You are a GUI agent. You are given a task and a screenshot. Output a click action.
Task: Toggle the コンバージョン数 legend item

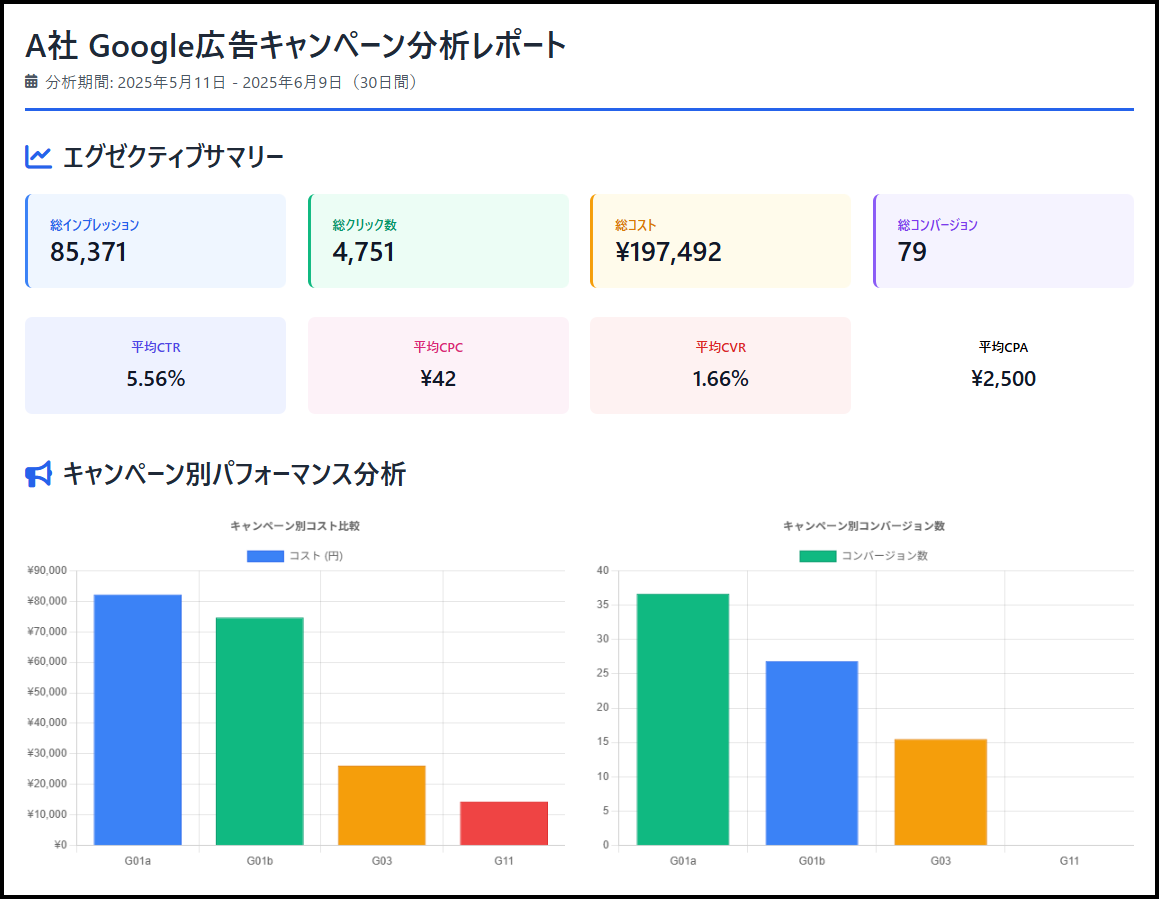coord(863,556)
